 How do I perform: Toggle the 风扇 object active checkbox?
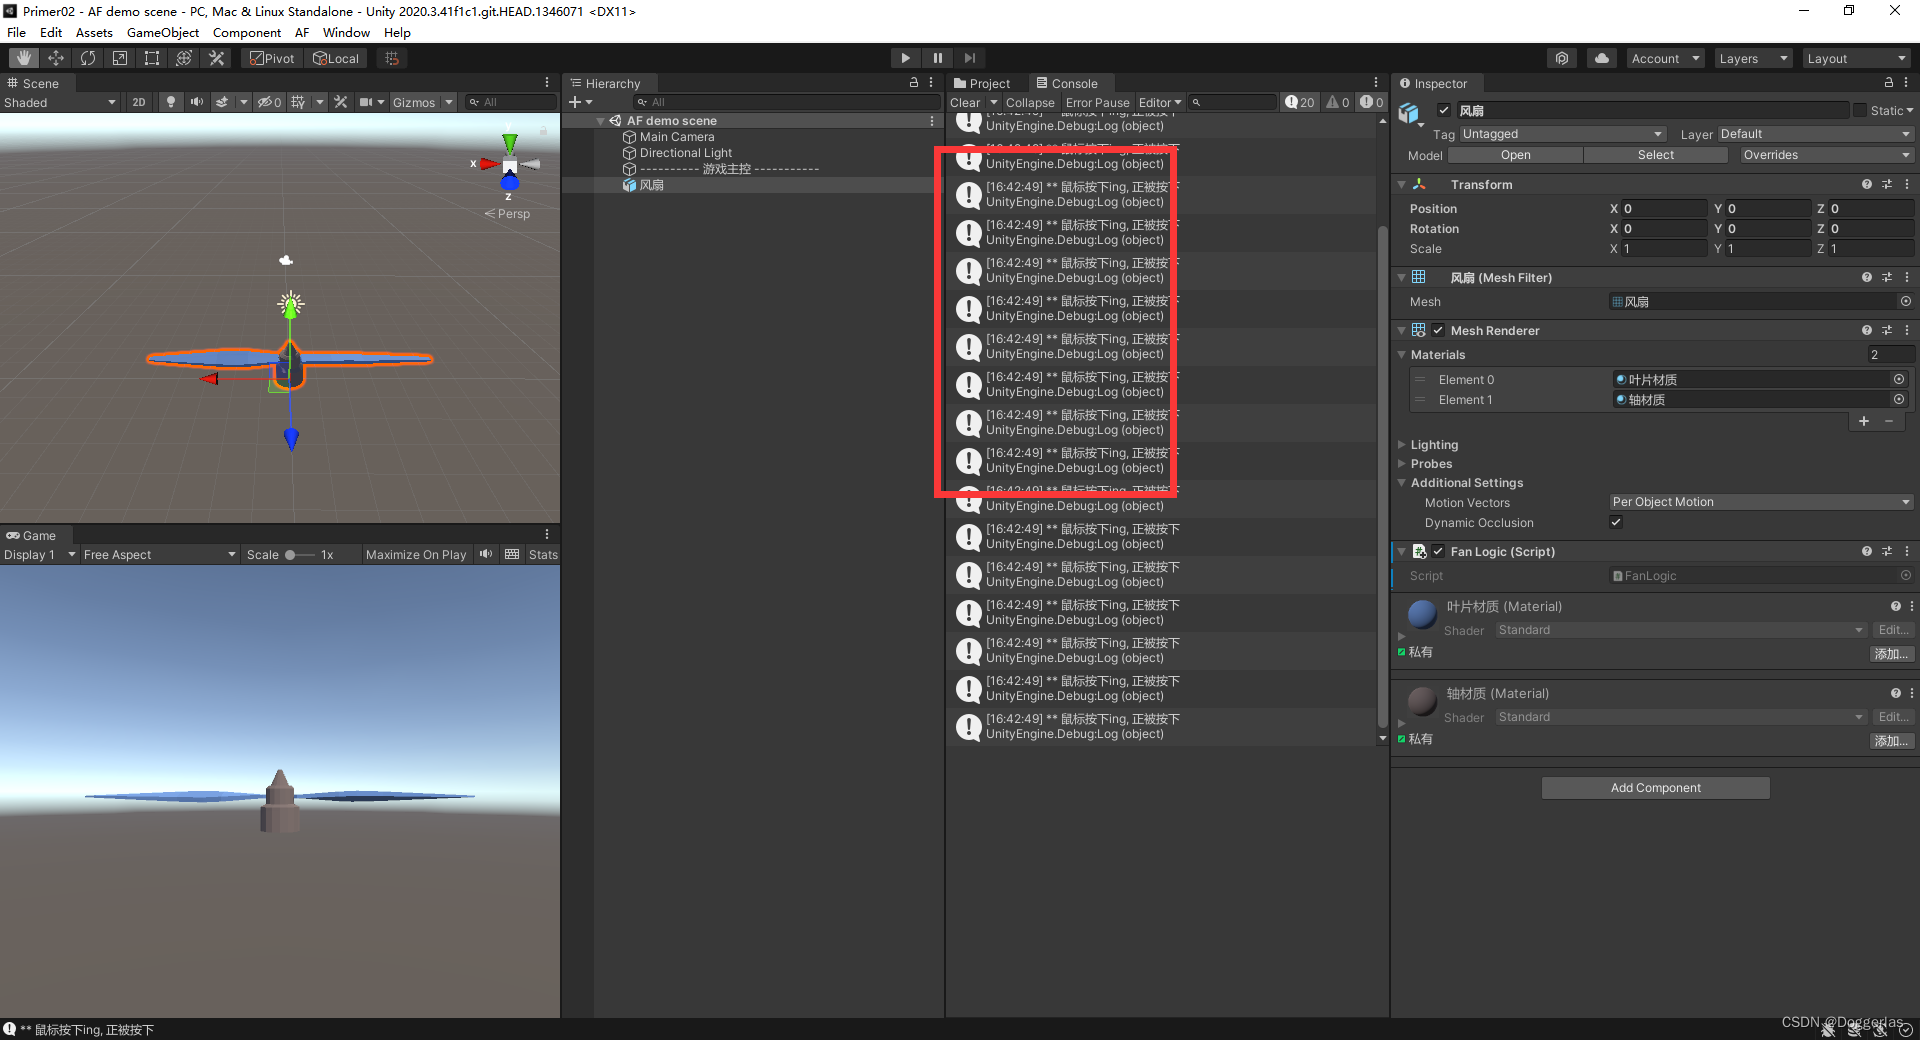(x=1444, y=110)
